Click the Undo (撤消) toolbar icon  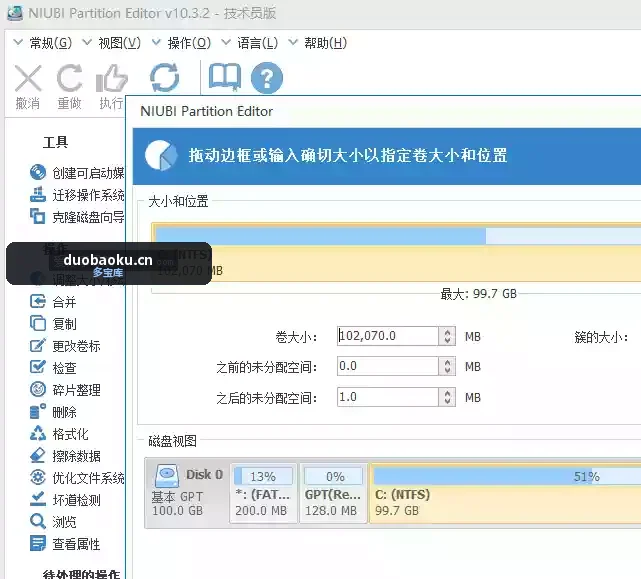(x=28, y=78)
